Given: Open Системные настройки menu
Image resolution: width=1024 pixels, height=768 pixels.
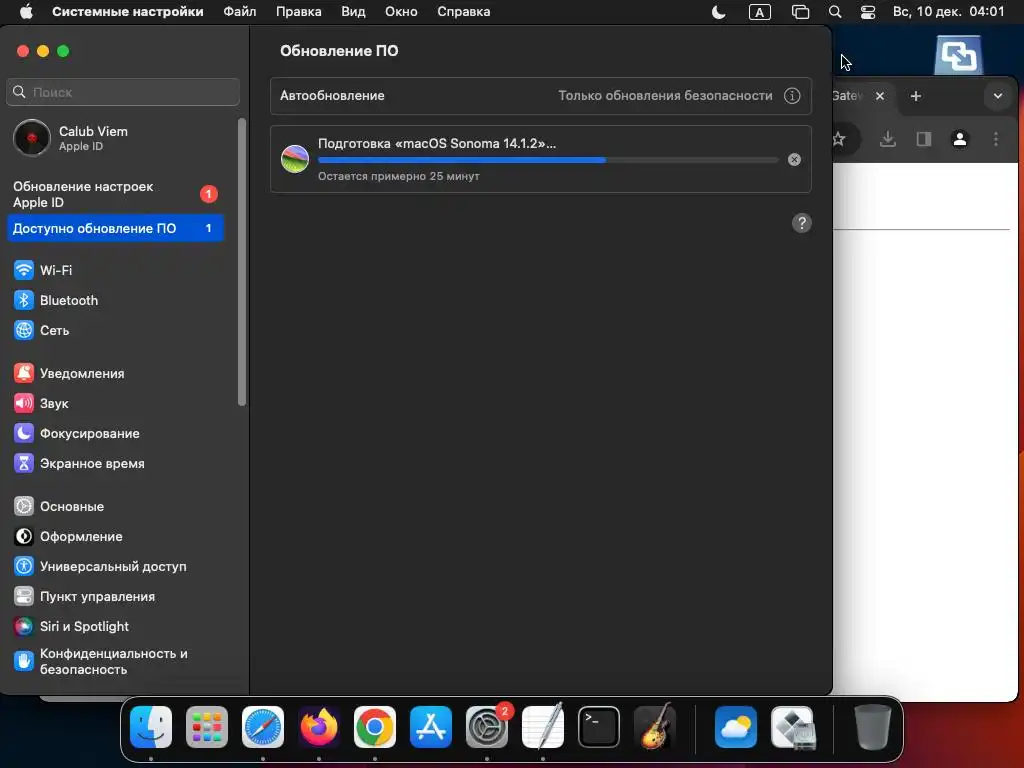Looking at the screenshot, I should click(127, 12).
